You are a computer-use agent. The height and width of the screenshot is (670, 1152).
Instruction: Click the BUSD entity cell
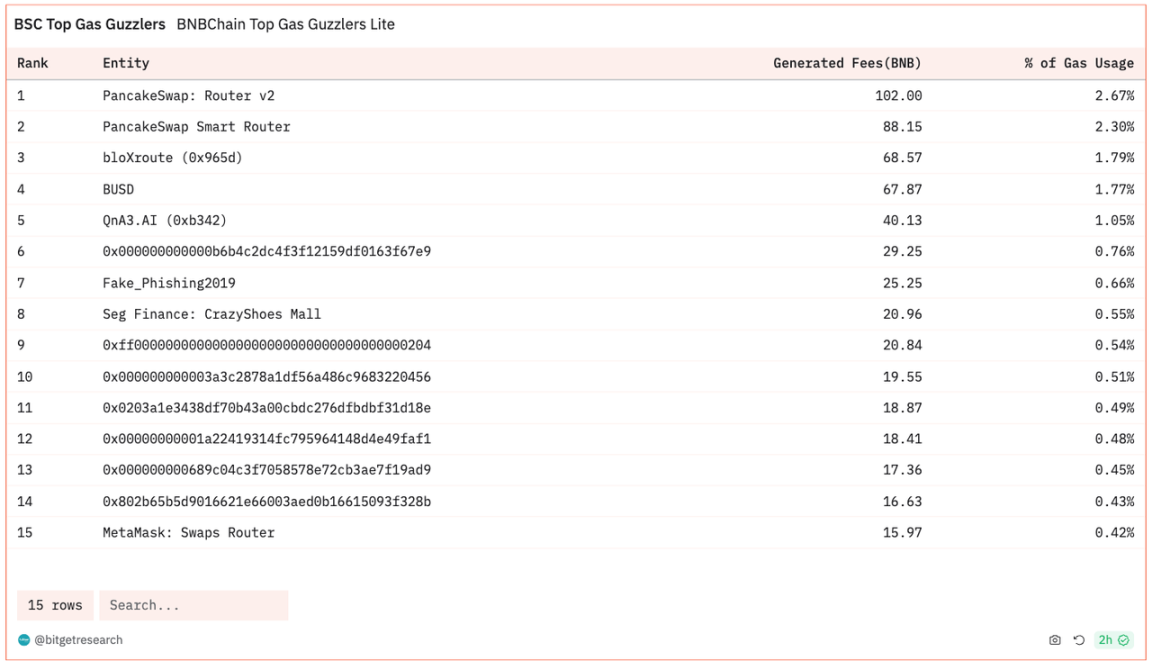[x=118, y=189]
